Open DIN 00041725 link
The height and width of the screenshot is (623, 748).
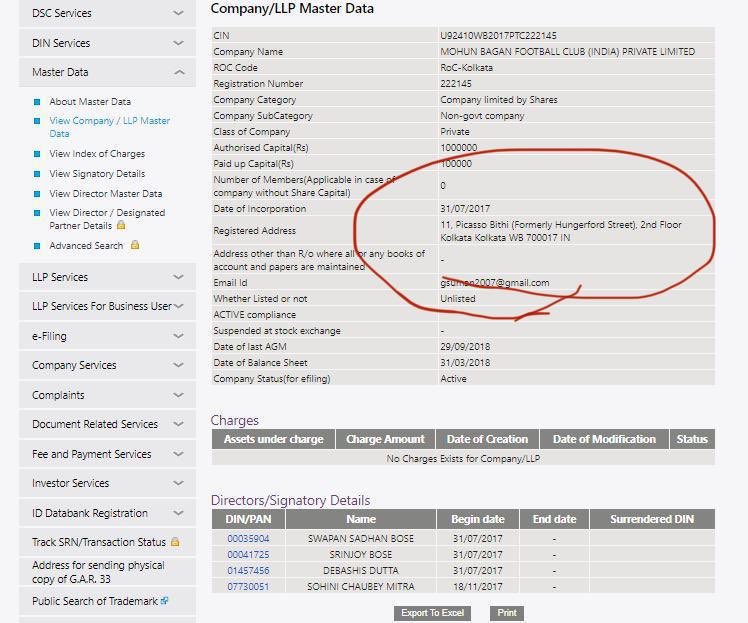tap(248, 554)
